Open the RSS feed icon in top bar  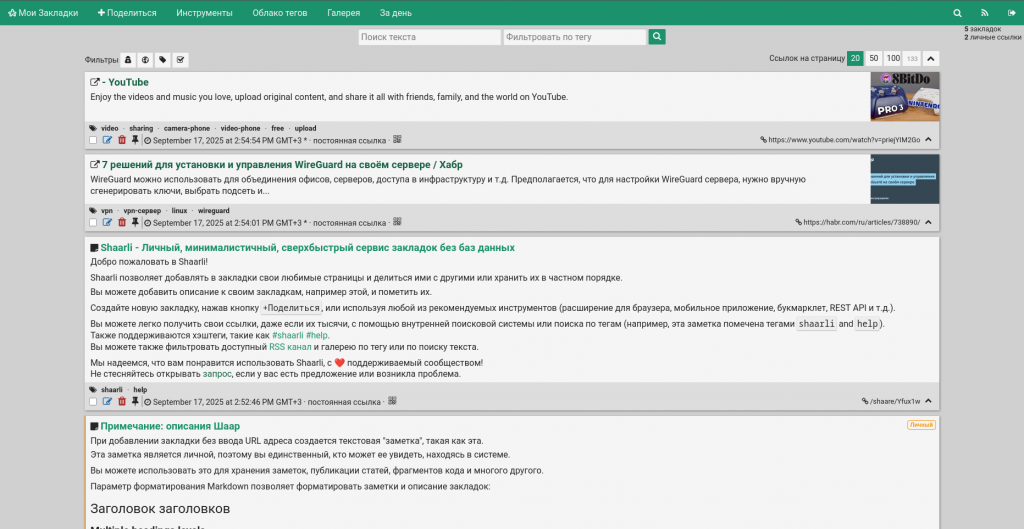tap(985, 13)
